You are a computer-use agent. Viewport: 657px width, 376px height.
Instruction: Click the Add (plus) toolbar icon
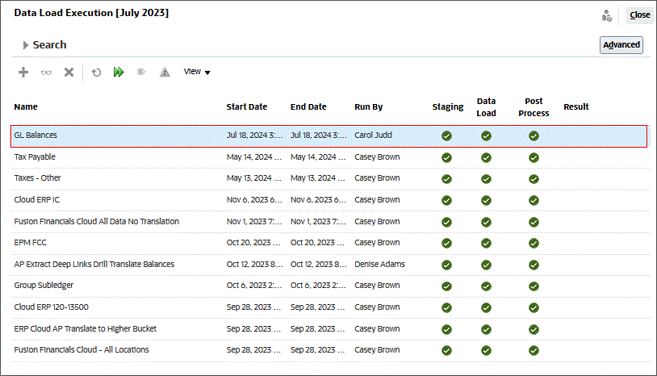click(23, 72)
